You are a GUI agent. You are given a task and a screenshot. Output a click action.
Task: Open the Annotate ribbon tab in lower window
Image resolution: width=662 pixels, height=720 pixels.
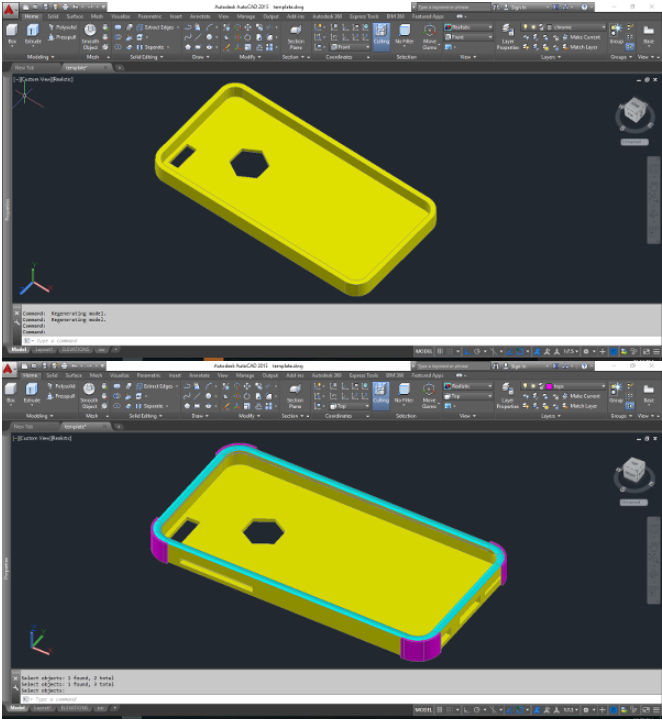pos(199,376)
